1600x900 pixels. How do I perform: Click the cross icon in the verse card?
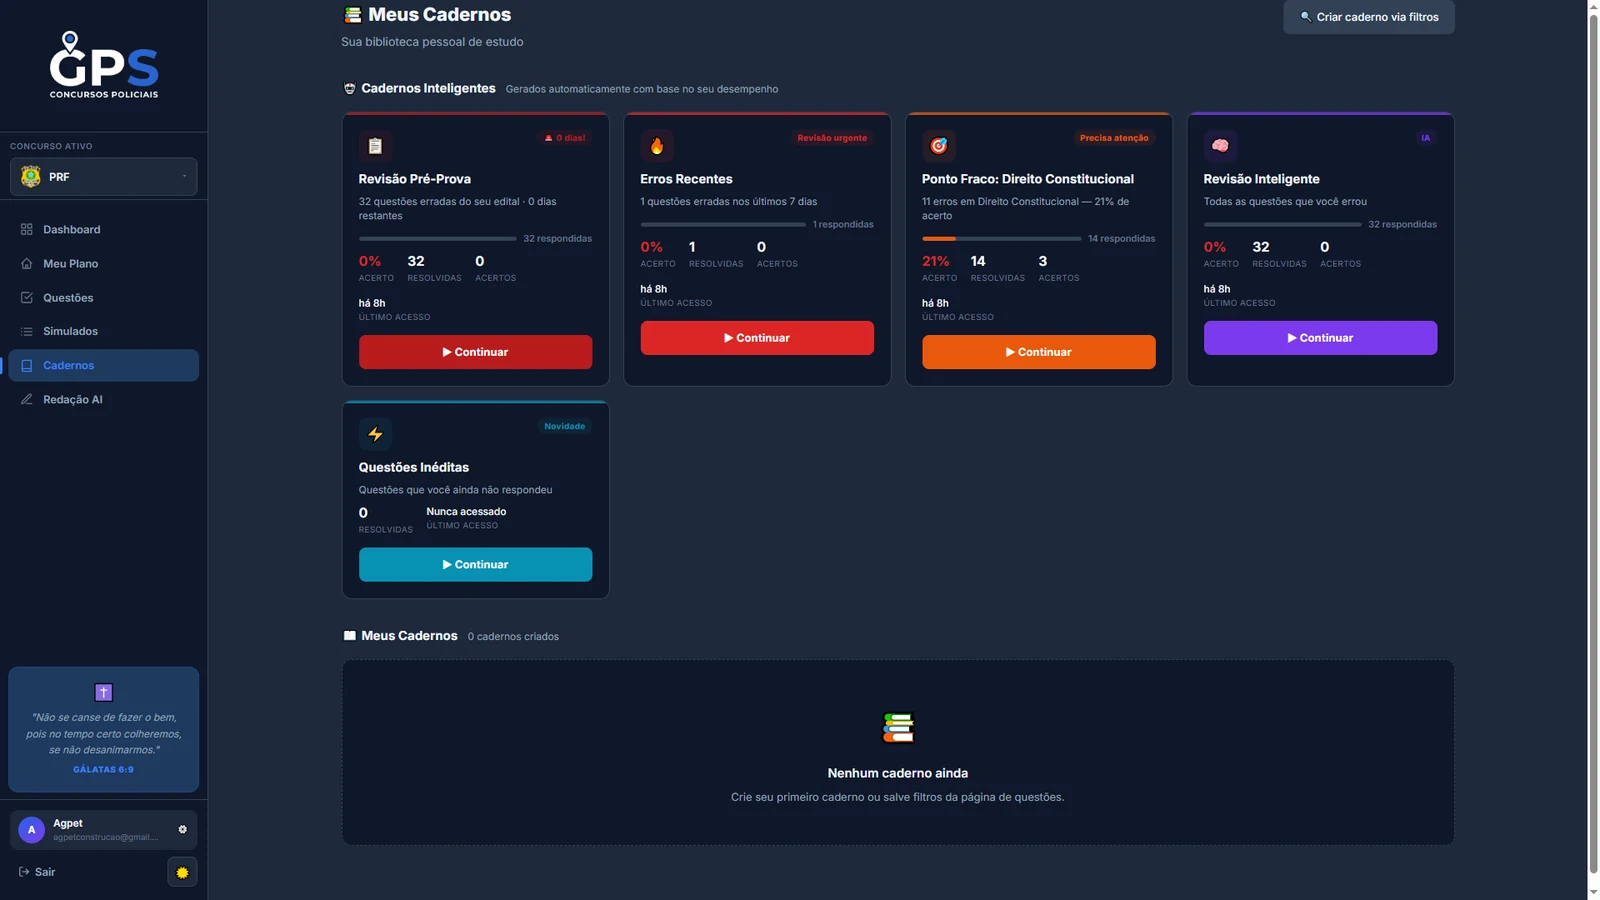tap(104, 692)
